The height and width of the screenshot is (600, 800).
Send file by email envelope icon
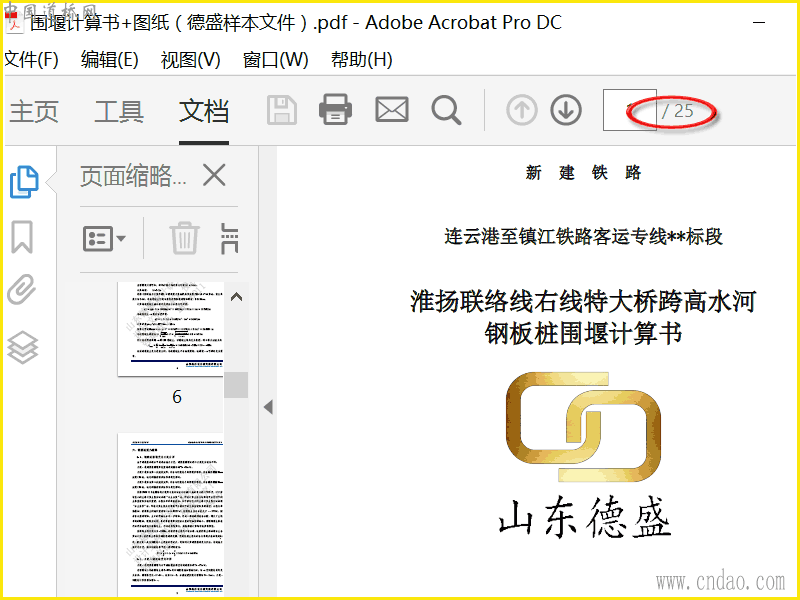(392, 110)
